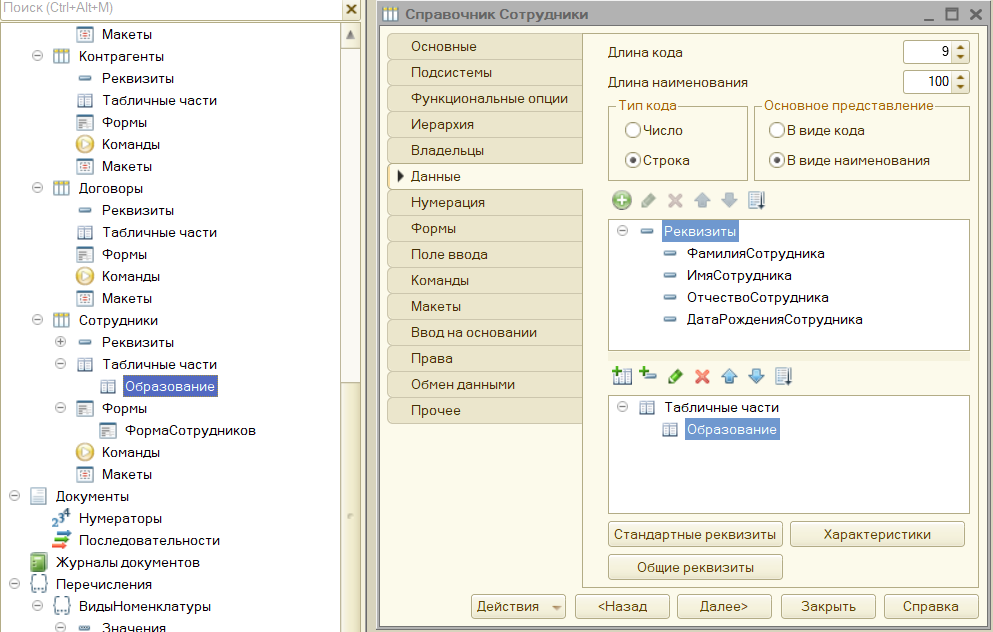Click sort icon in tabular sections toolbar

(x=783, y=377)
